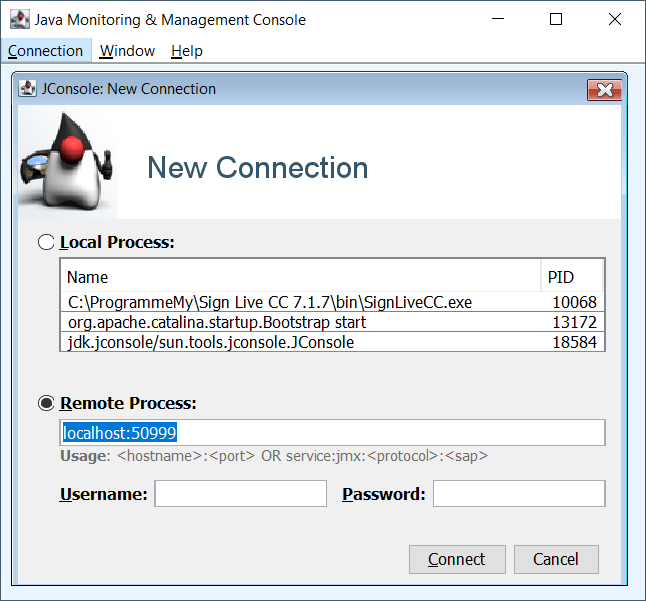646x601 pixels.
Task: Click the remote process address field
Action: [332, 433]
